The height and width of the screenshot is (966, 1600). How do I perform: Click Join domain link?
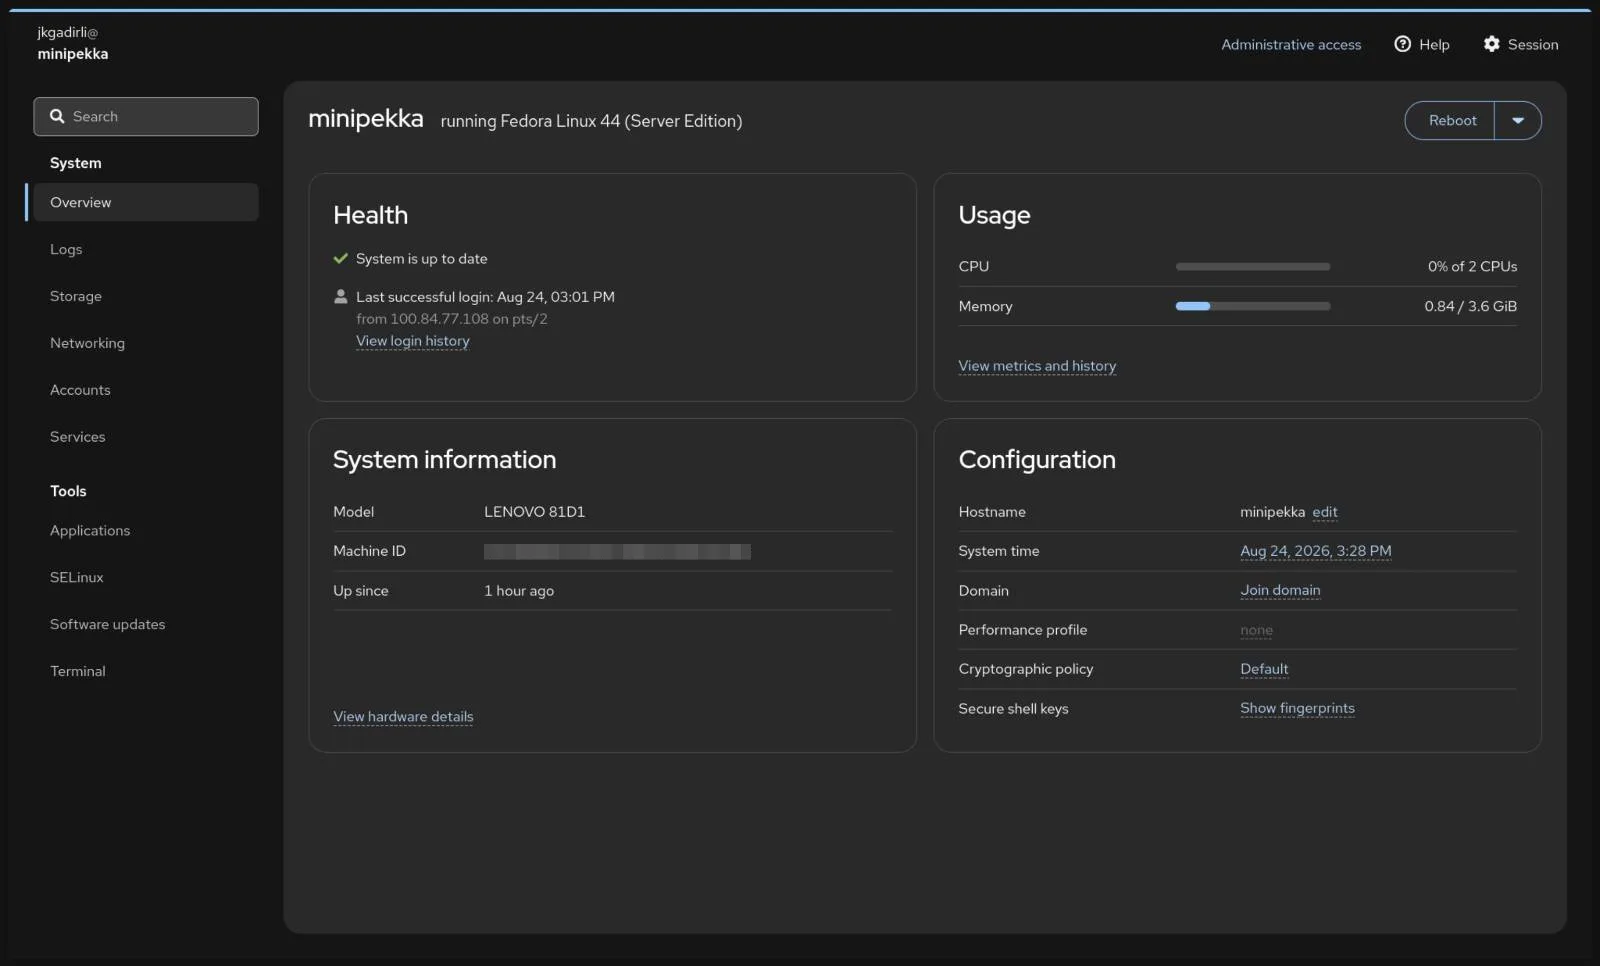pos(1280,590)
